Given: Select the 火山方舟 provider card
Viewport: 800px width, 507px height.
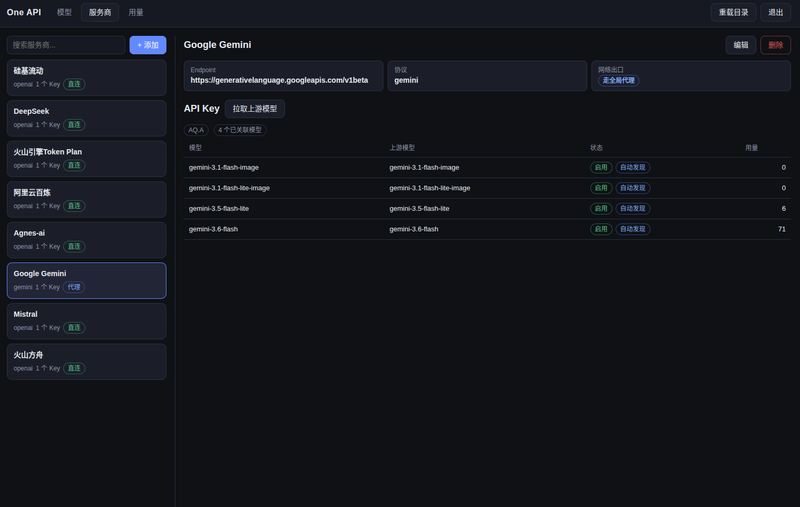Looking at the screenshot, I should click(87, 362).
